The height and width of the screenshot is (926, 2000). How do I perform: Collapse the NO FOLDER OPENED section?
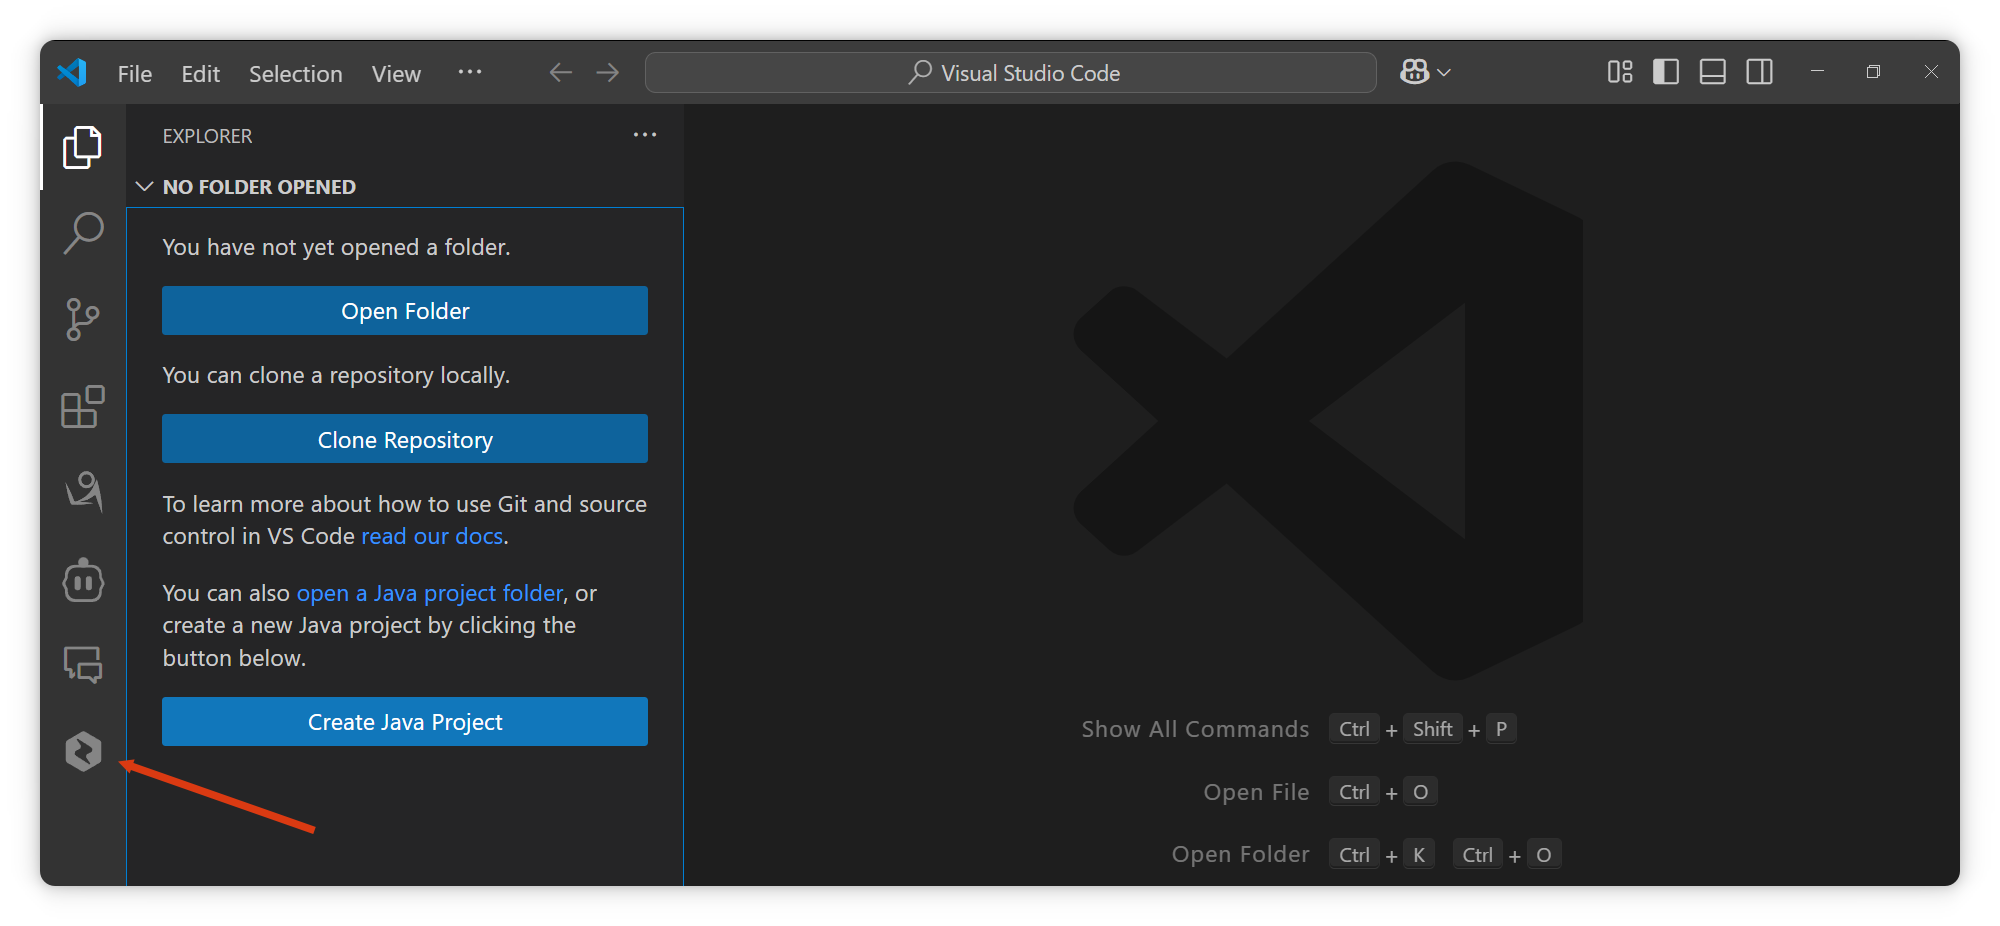(x=144, y=186)
